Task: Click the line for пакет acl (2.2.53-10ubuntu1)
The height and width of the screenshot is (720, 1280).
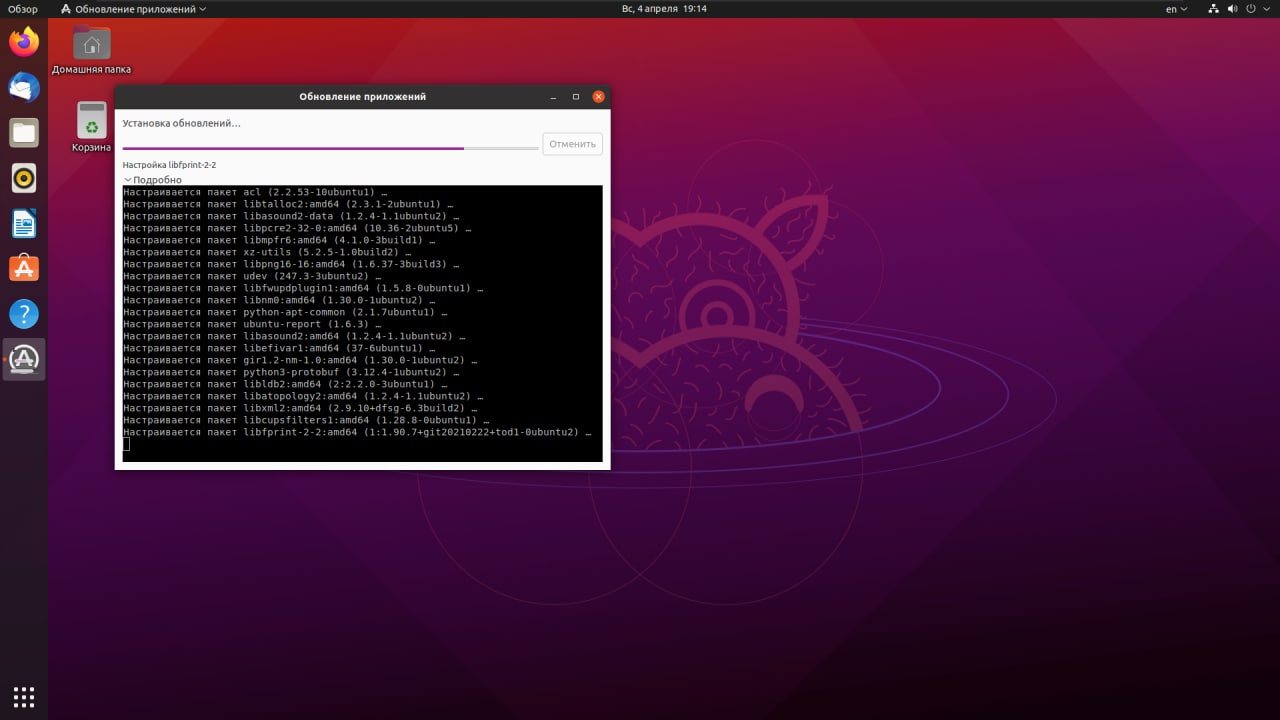Action: (x=255, y=192)
